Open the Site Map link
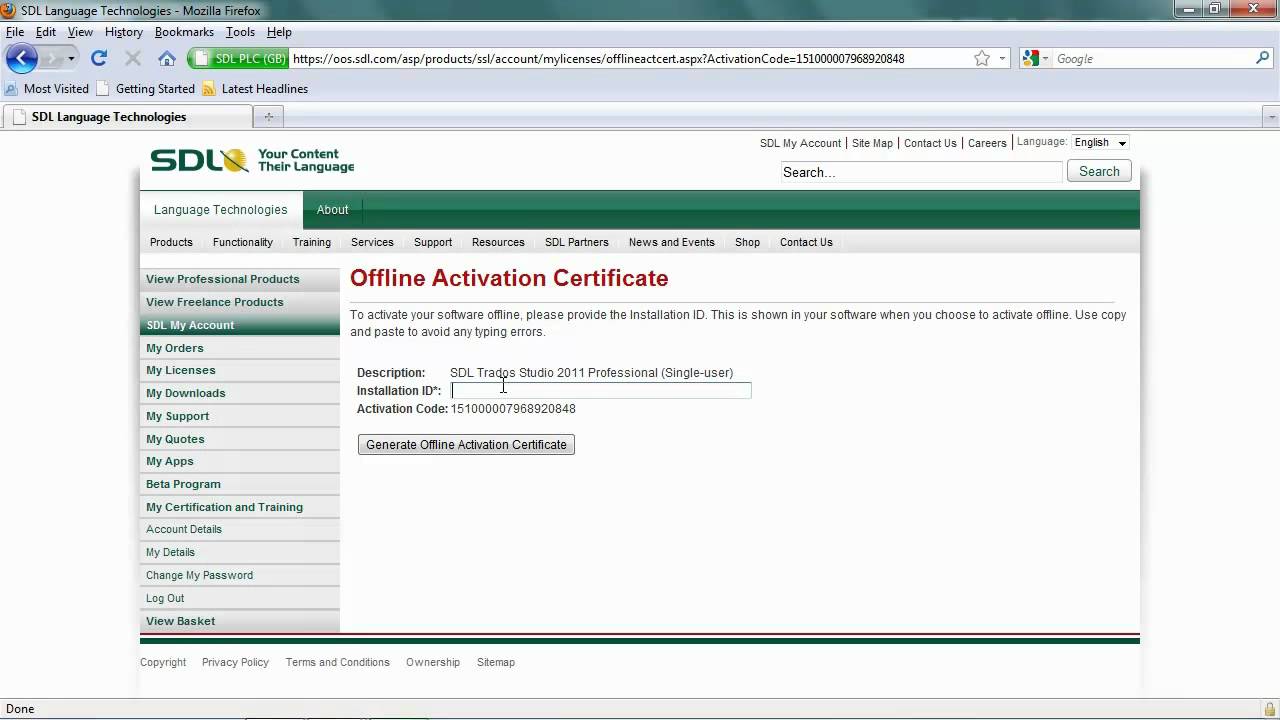Viewport: 1280px width, 720px height. (872, 143)
